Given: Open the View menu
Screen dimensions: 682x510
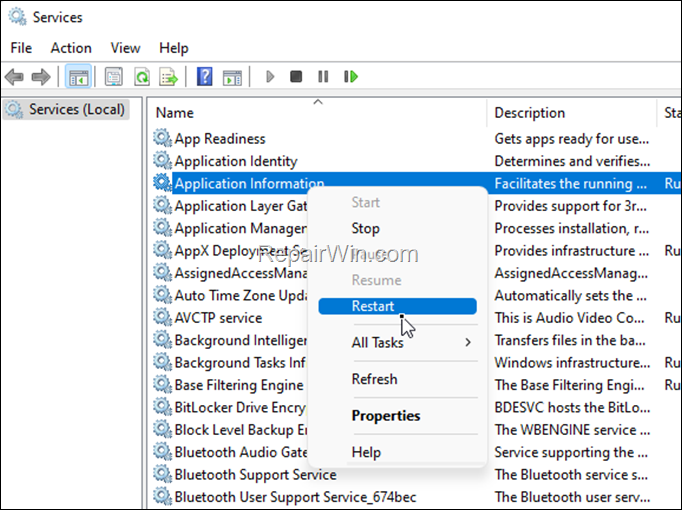Looking at the screenshot, I should click(125, 48).
